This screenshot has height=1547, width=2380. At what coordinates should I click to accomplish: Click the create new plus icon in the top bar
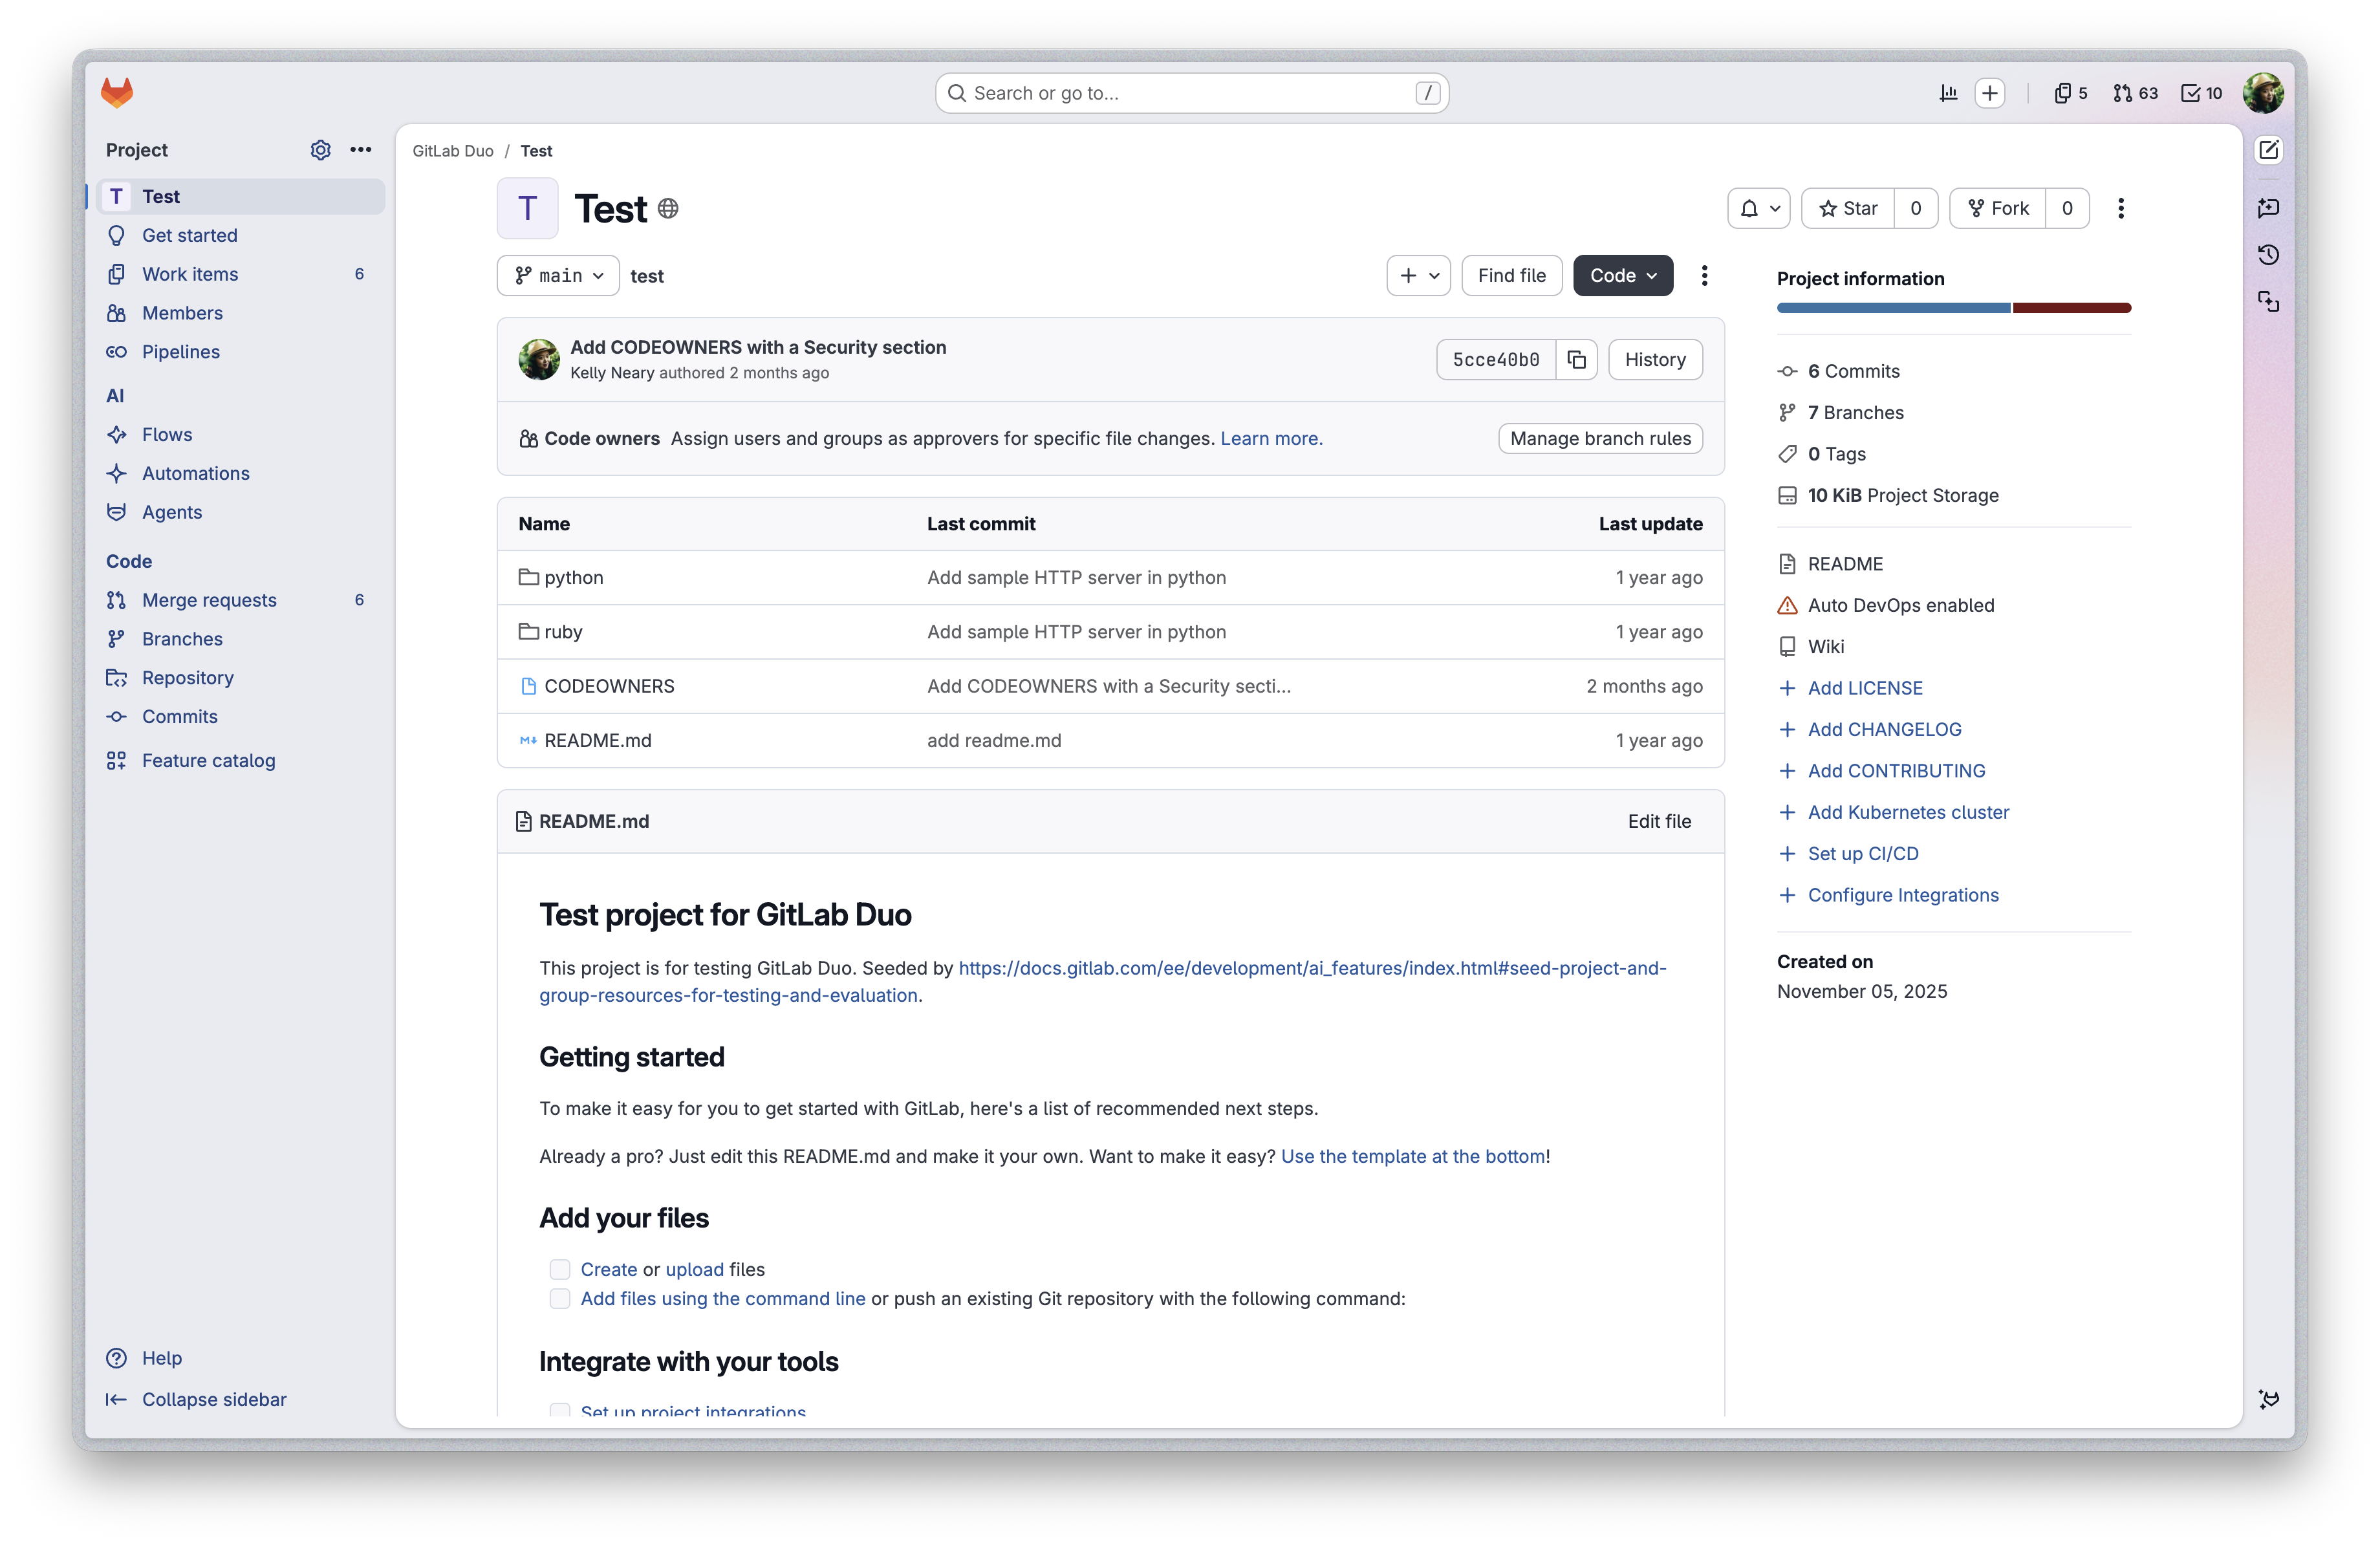pyautogui.click(x=1990, y=93)
